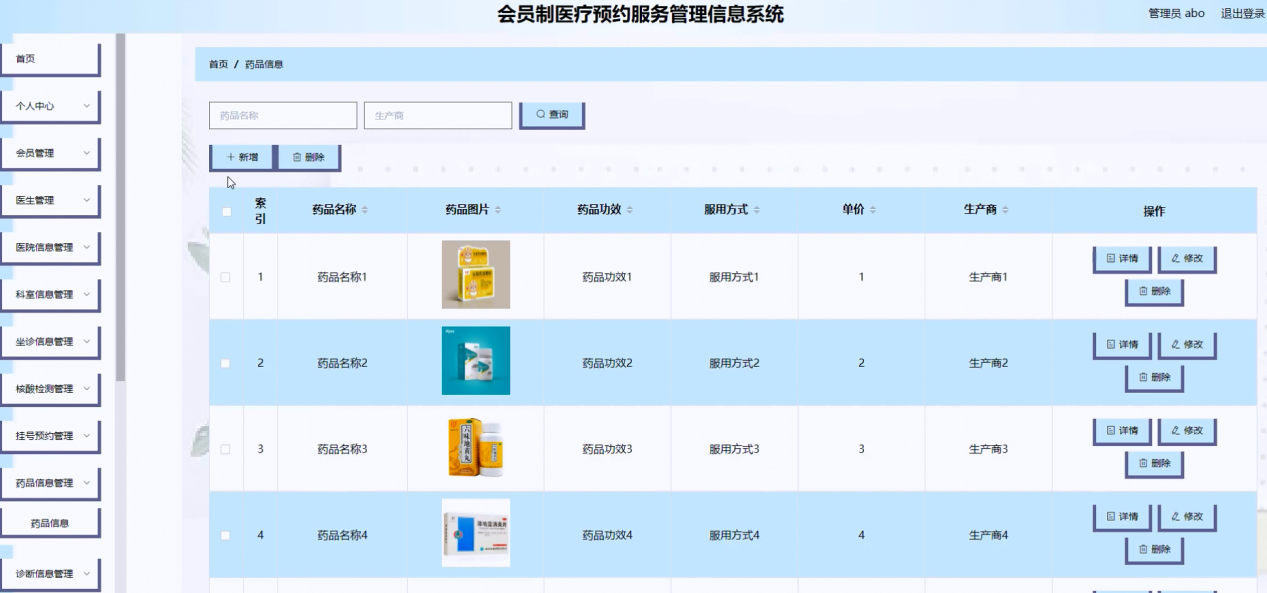The image size is (1267, 593).
Task: Click 退出登录 logout link
Action: pyautogui.click(x=1243, y=14)
